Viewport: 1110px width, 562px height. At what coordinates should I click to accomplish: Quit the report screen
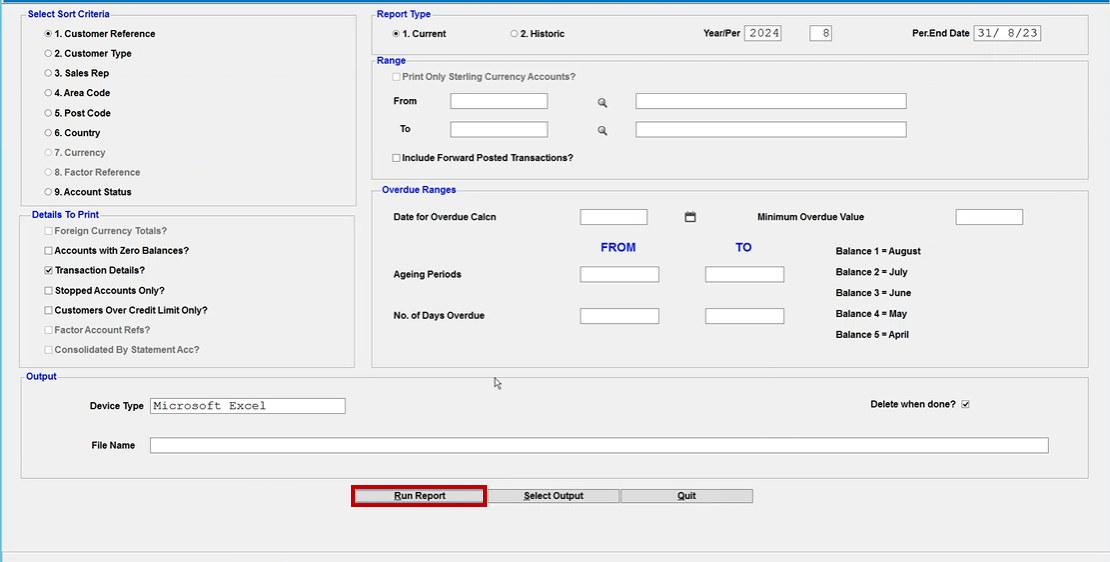(687, 496)
